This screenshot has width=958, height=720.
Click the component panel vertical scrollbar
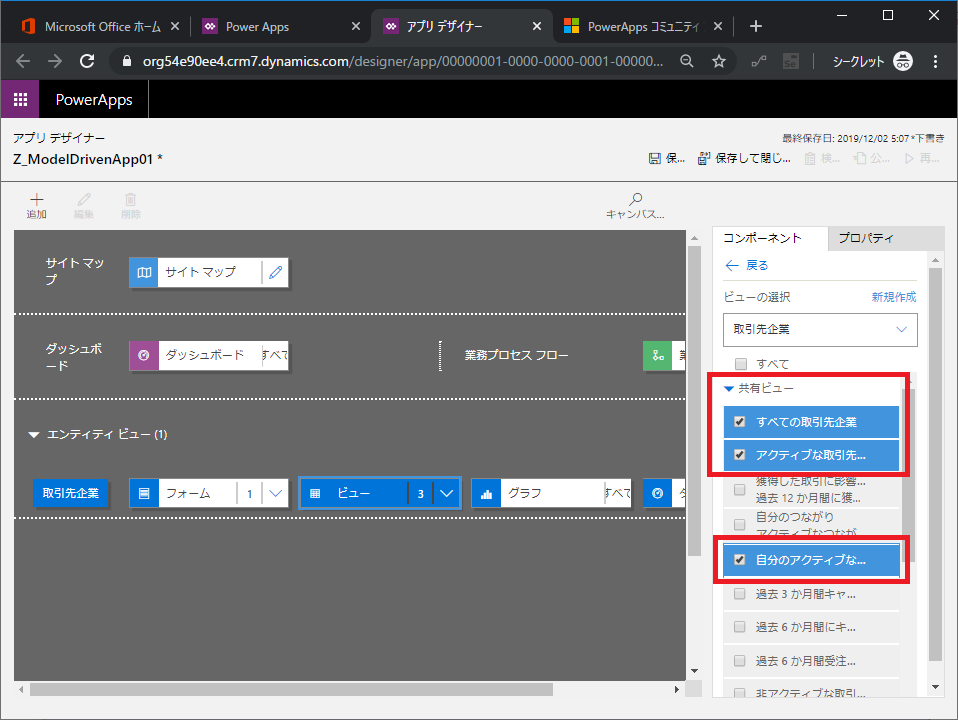935,465
